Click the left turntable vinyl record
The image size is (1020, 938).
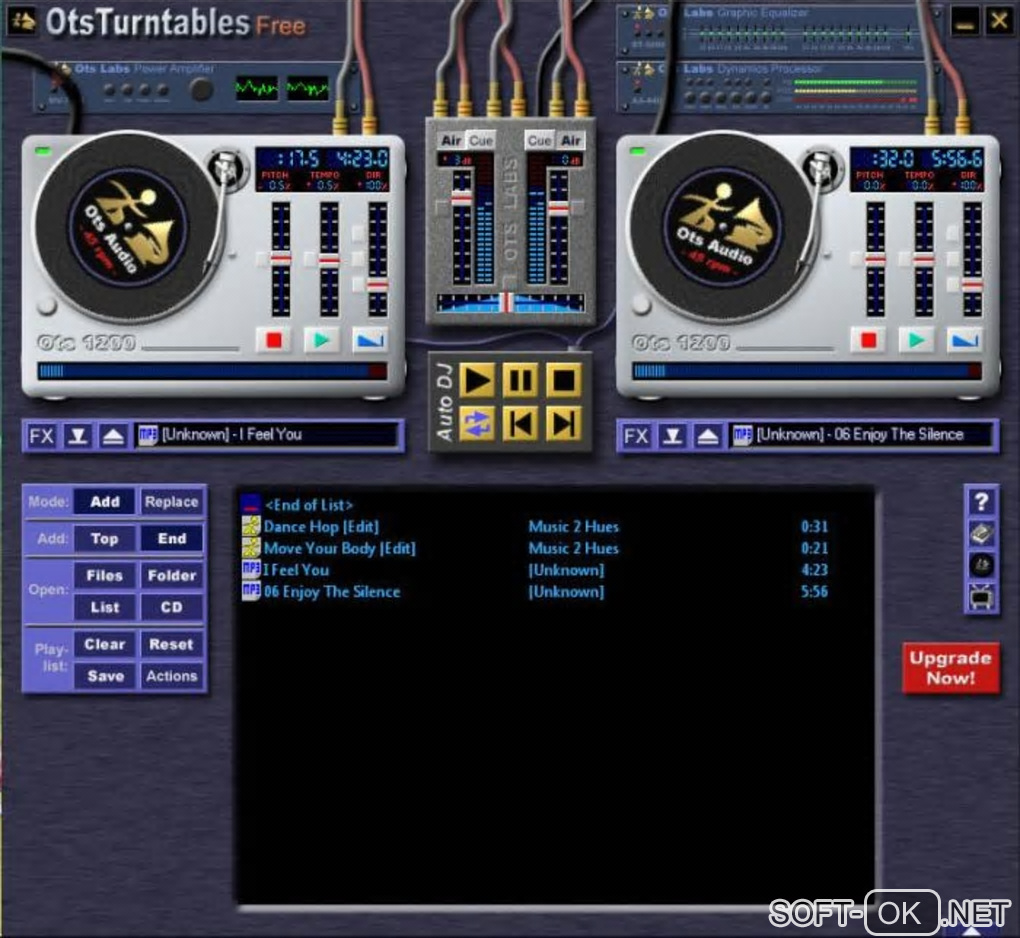[x=128, y=227]
